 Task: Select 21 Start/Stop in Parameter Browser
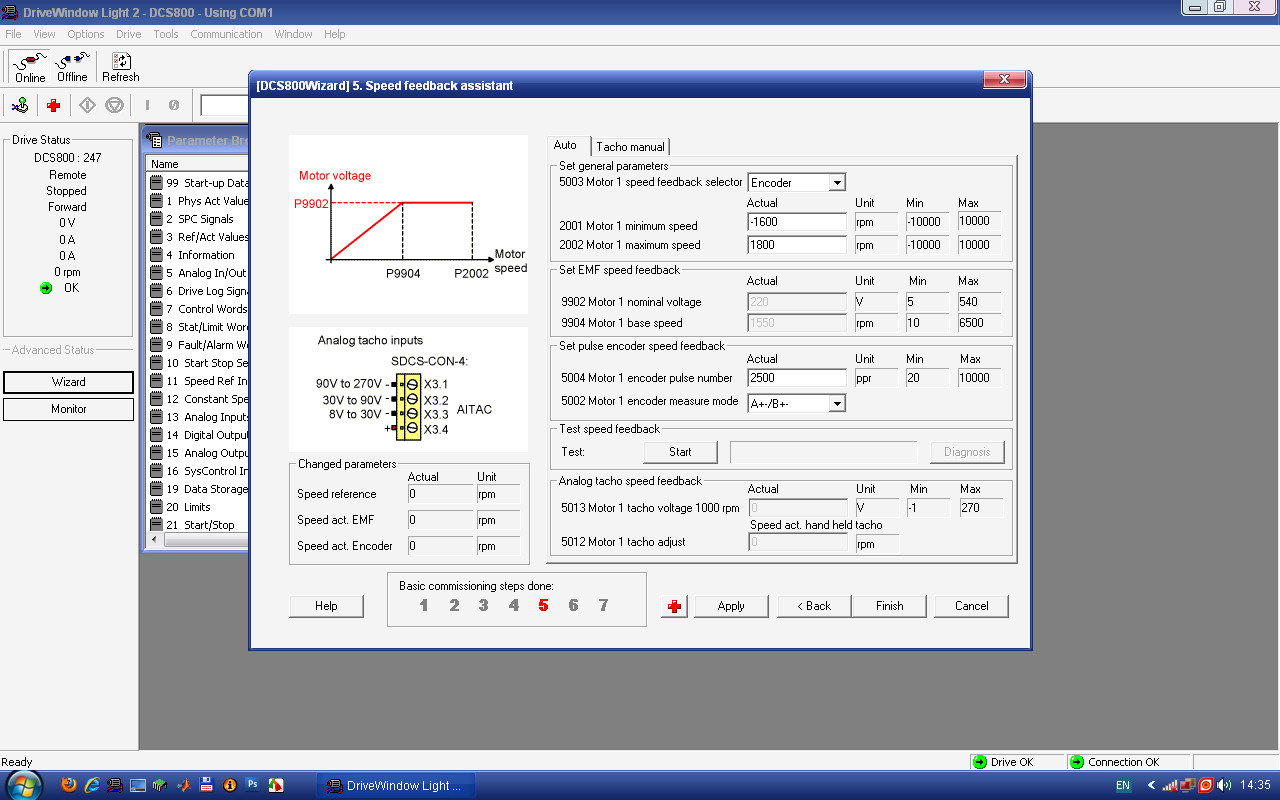198,525
